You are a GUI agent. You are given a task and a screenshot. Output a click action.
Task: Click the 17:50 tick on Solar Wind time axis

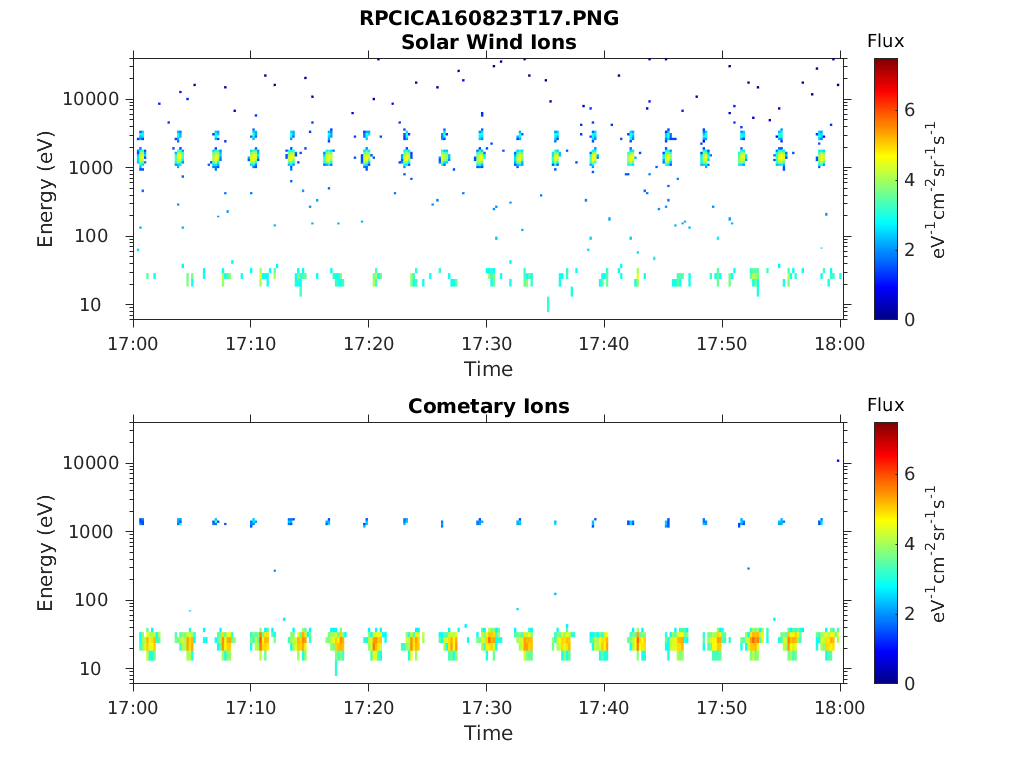722,343
